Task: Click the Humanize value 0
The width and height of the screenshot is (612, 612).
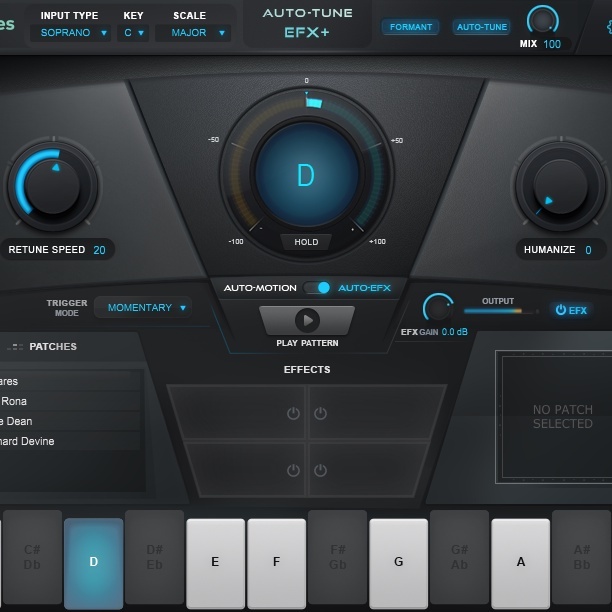Action: point(588,250)
